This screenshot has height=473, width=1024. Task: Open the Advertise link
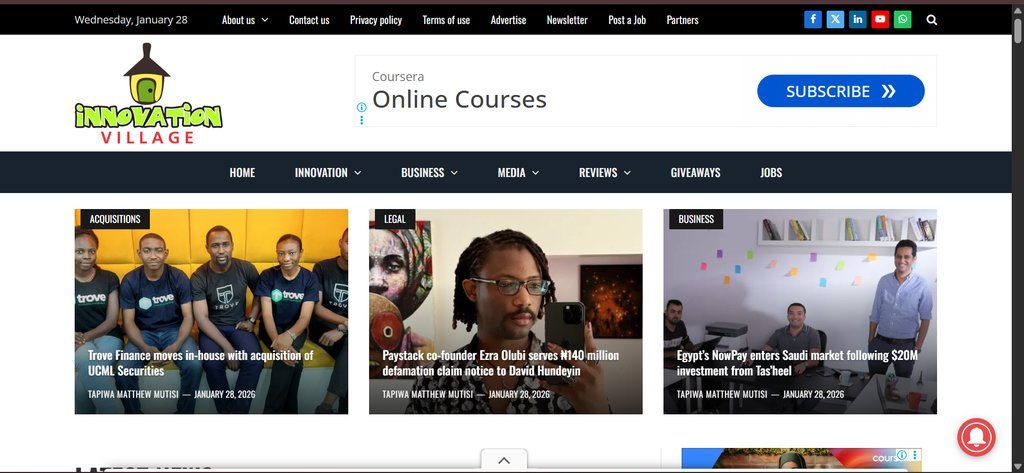pos(508,20)
